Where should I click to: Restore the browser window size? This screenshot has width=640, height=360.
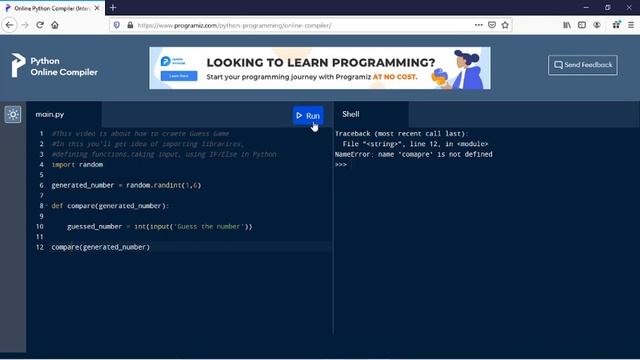pos(607,7)
